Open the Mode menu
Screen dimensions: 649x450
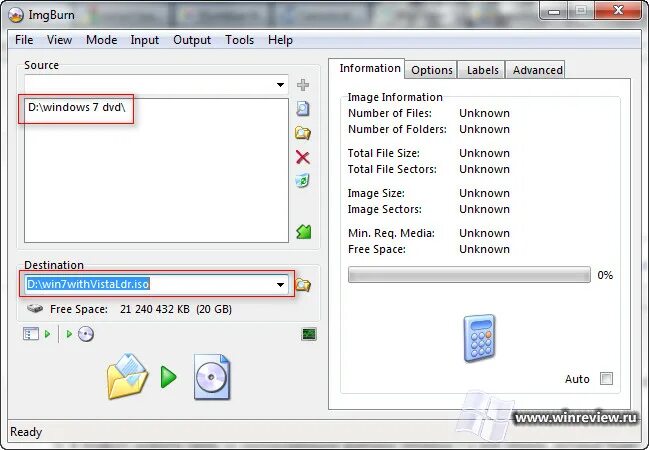pos(101,40)
